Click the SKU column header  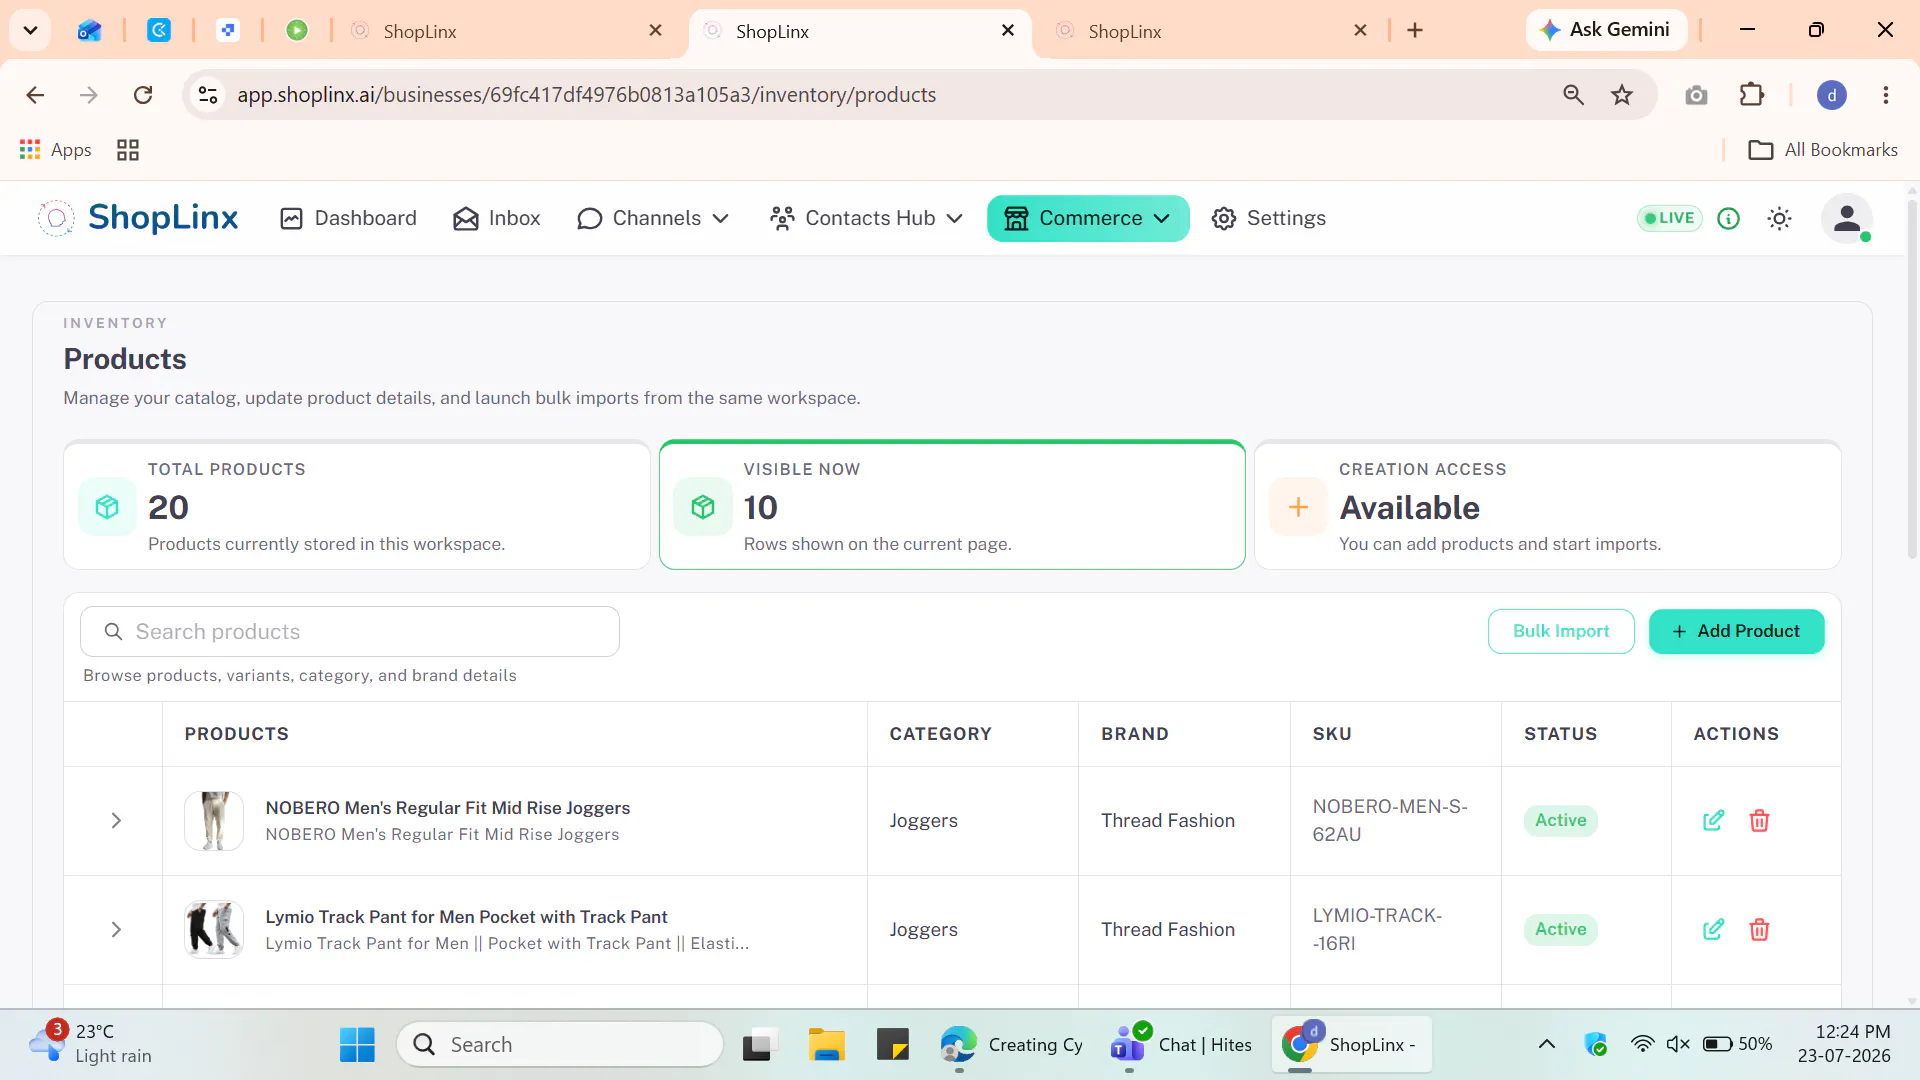pyautogui.click(x=1332, y=734)
